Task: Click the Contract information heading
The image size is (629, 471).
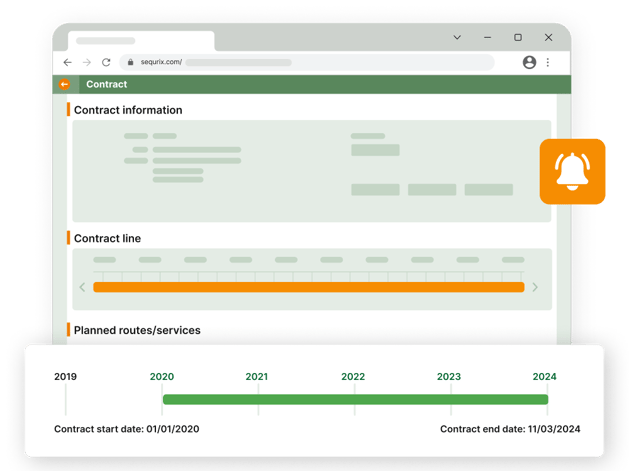Action: coord(128,110)
